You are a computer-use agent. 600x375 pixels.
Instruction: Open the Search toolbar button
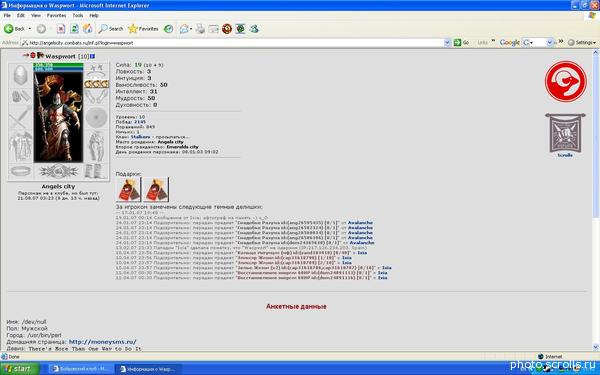[x=111, y=29]
